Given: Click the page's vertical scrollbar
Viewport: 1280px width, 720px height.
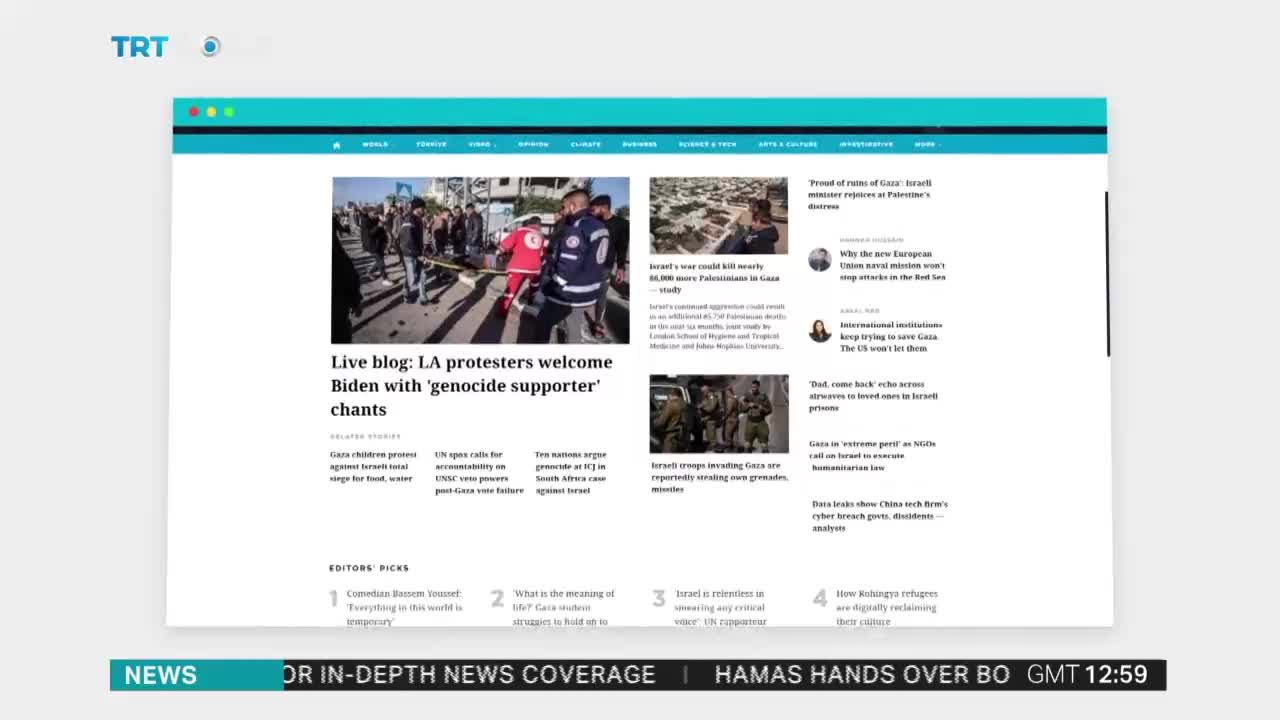Looking at the screenshot, I should point(1107,273).
